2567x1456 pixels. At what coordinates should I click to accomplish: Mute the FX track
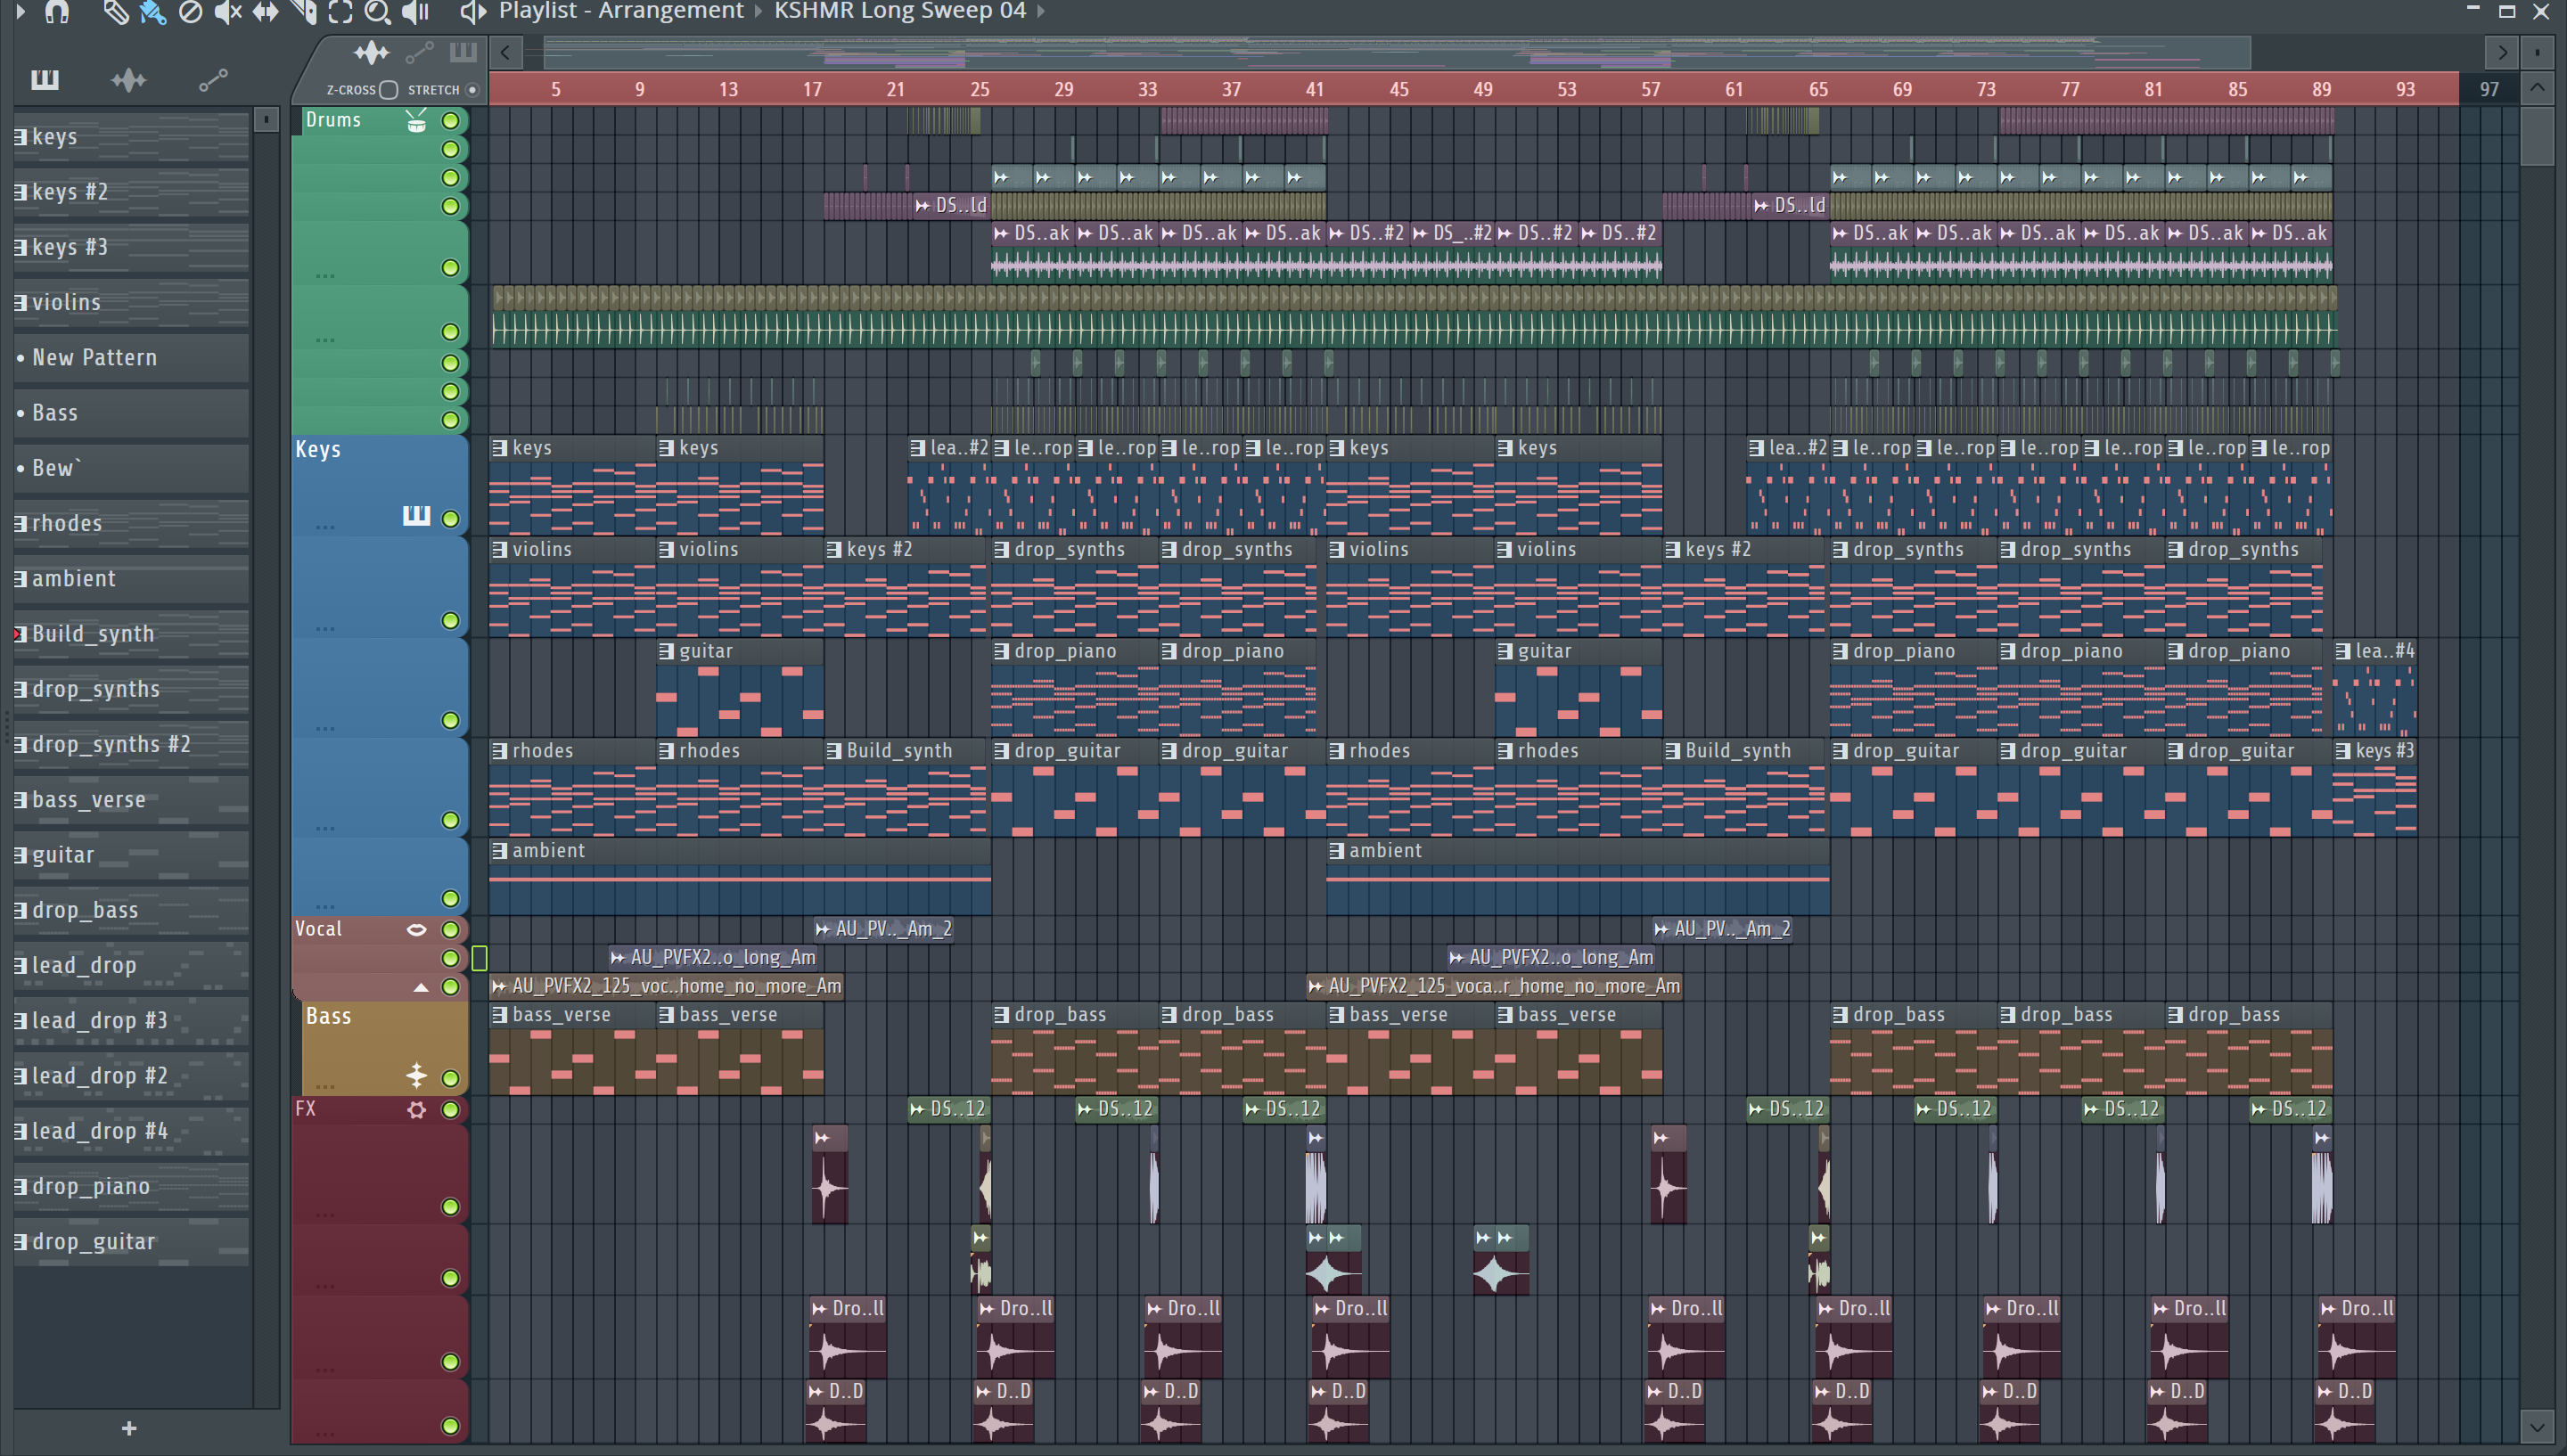click(x=451, y=1109)
